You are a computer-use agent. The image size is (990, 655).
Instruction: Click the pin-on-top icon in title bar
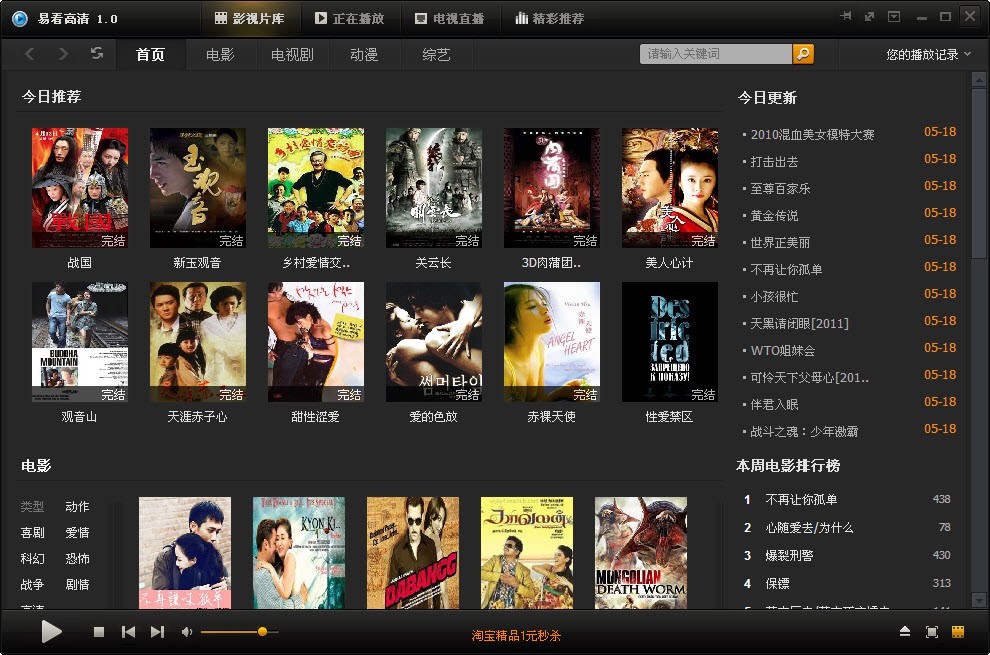pos(846,16)
